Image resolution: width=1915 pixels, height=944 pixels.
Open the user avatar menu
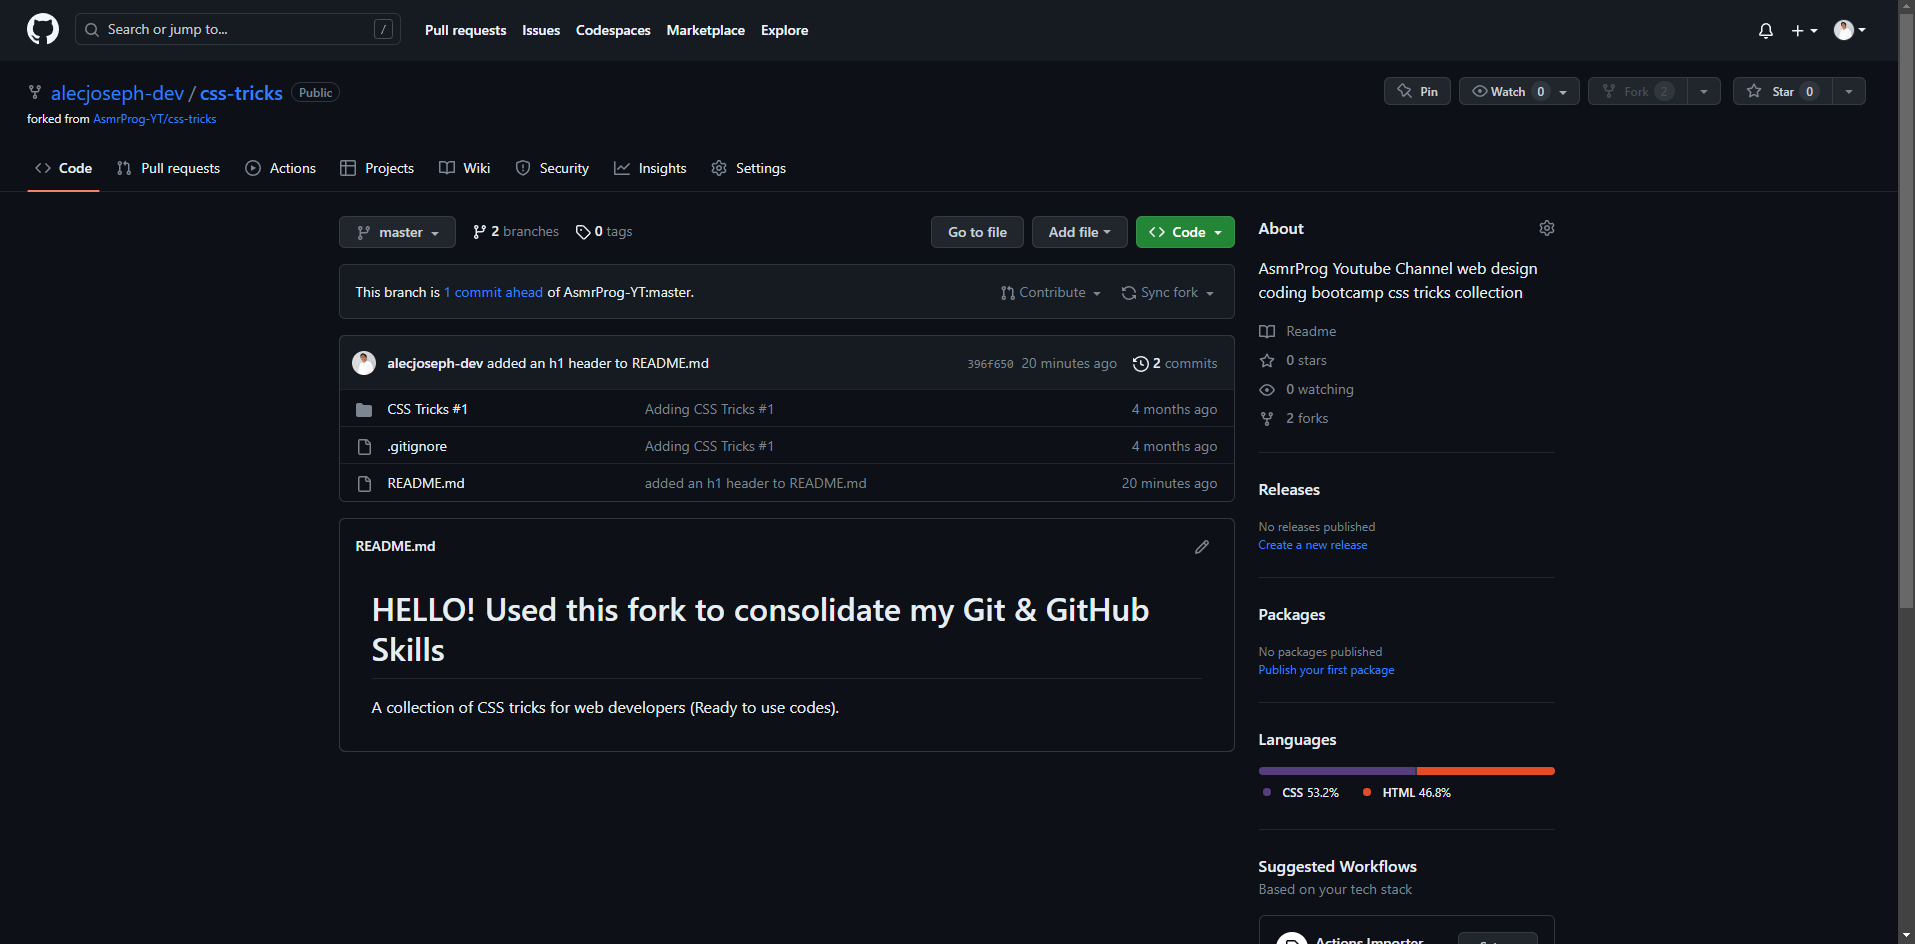pyautogui.click(x=1850, y=30)
